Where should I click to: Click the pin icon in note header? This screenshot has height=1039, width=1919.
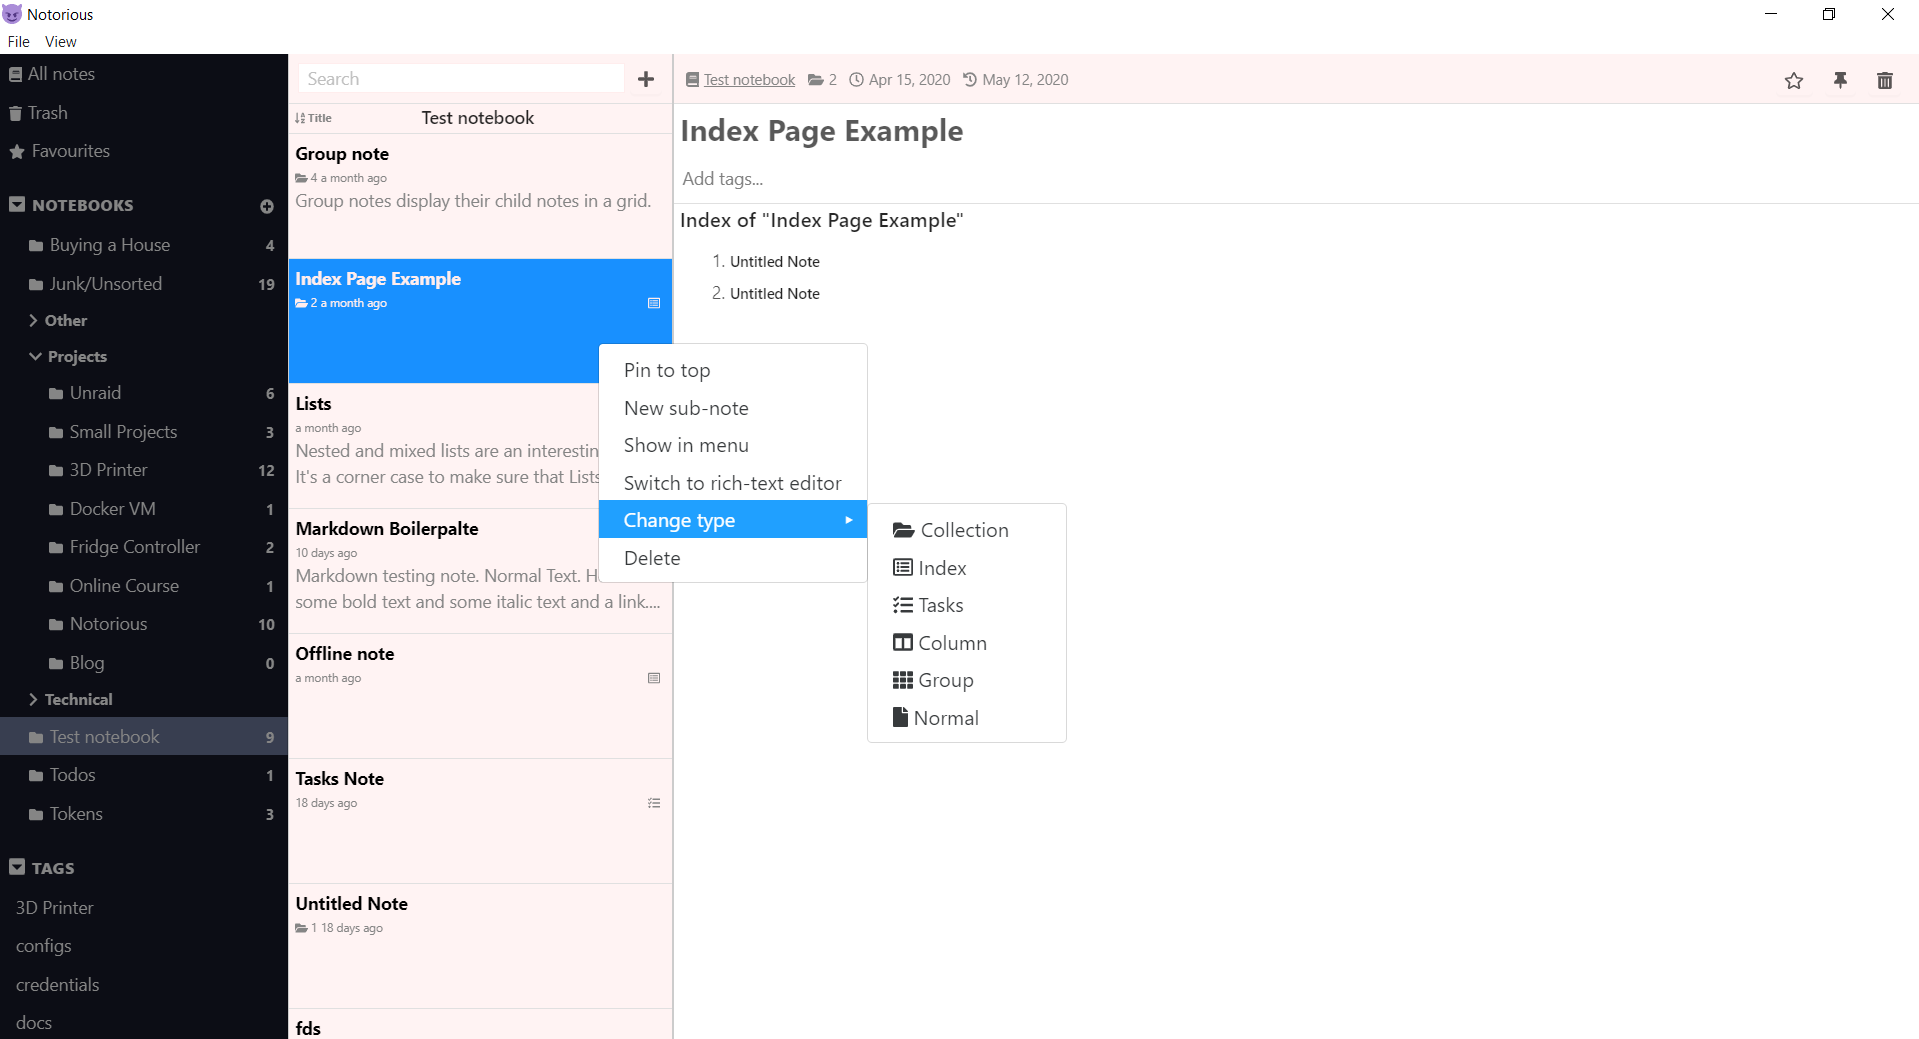coord(1839,81)
